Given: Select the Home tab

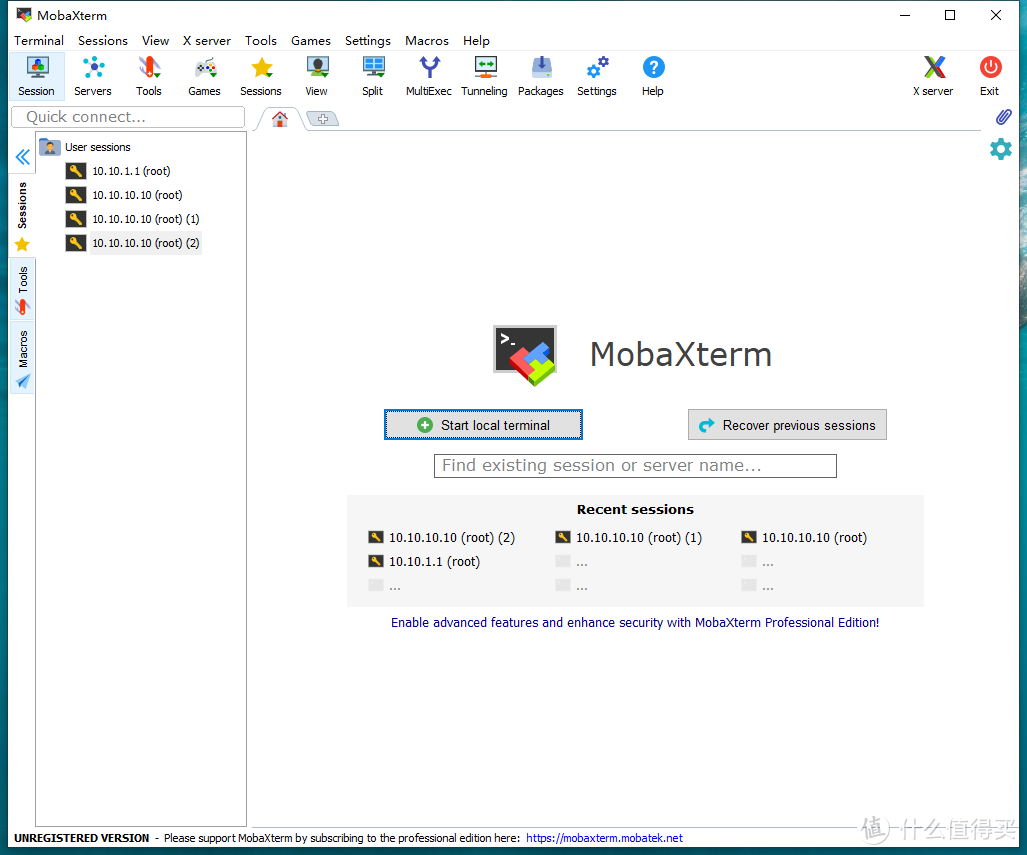Looking at the screenshot, I should coord(280,119).
